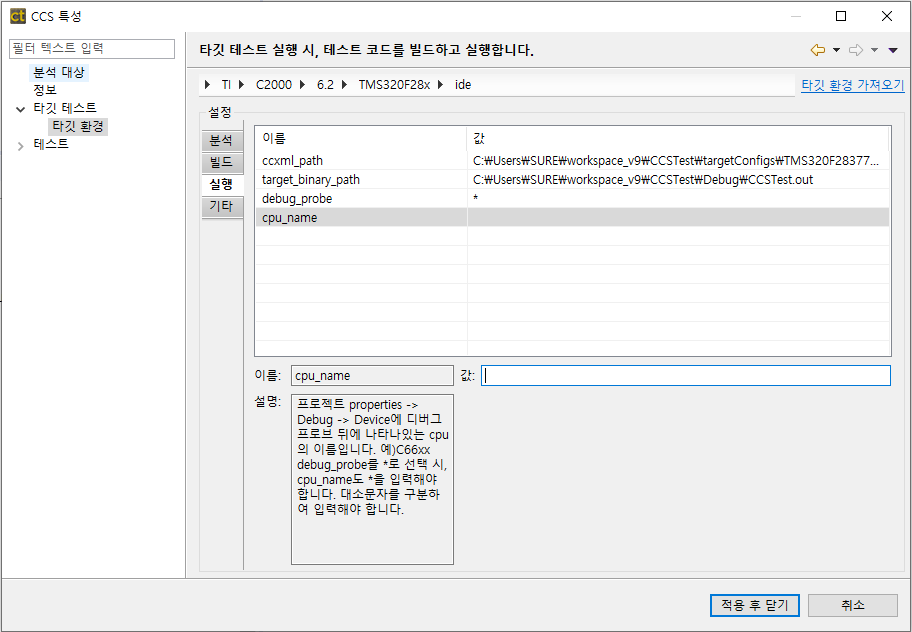Click the ccxml_path value cell
Screen dimensions: 912x632
click(678, 160)
